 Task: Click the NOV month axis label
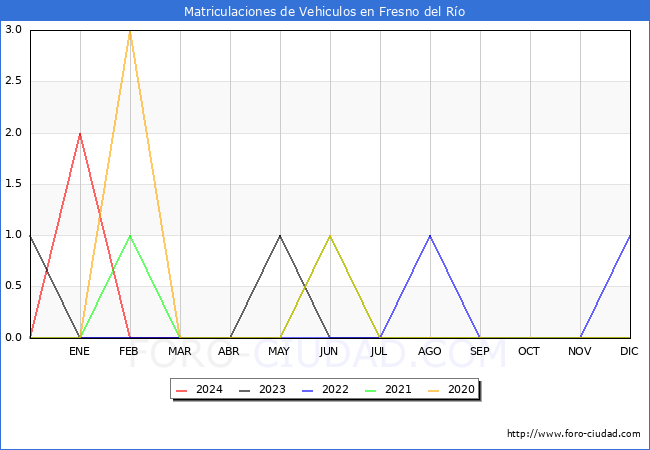580,351
